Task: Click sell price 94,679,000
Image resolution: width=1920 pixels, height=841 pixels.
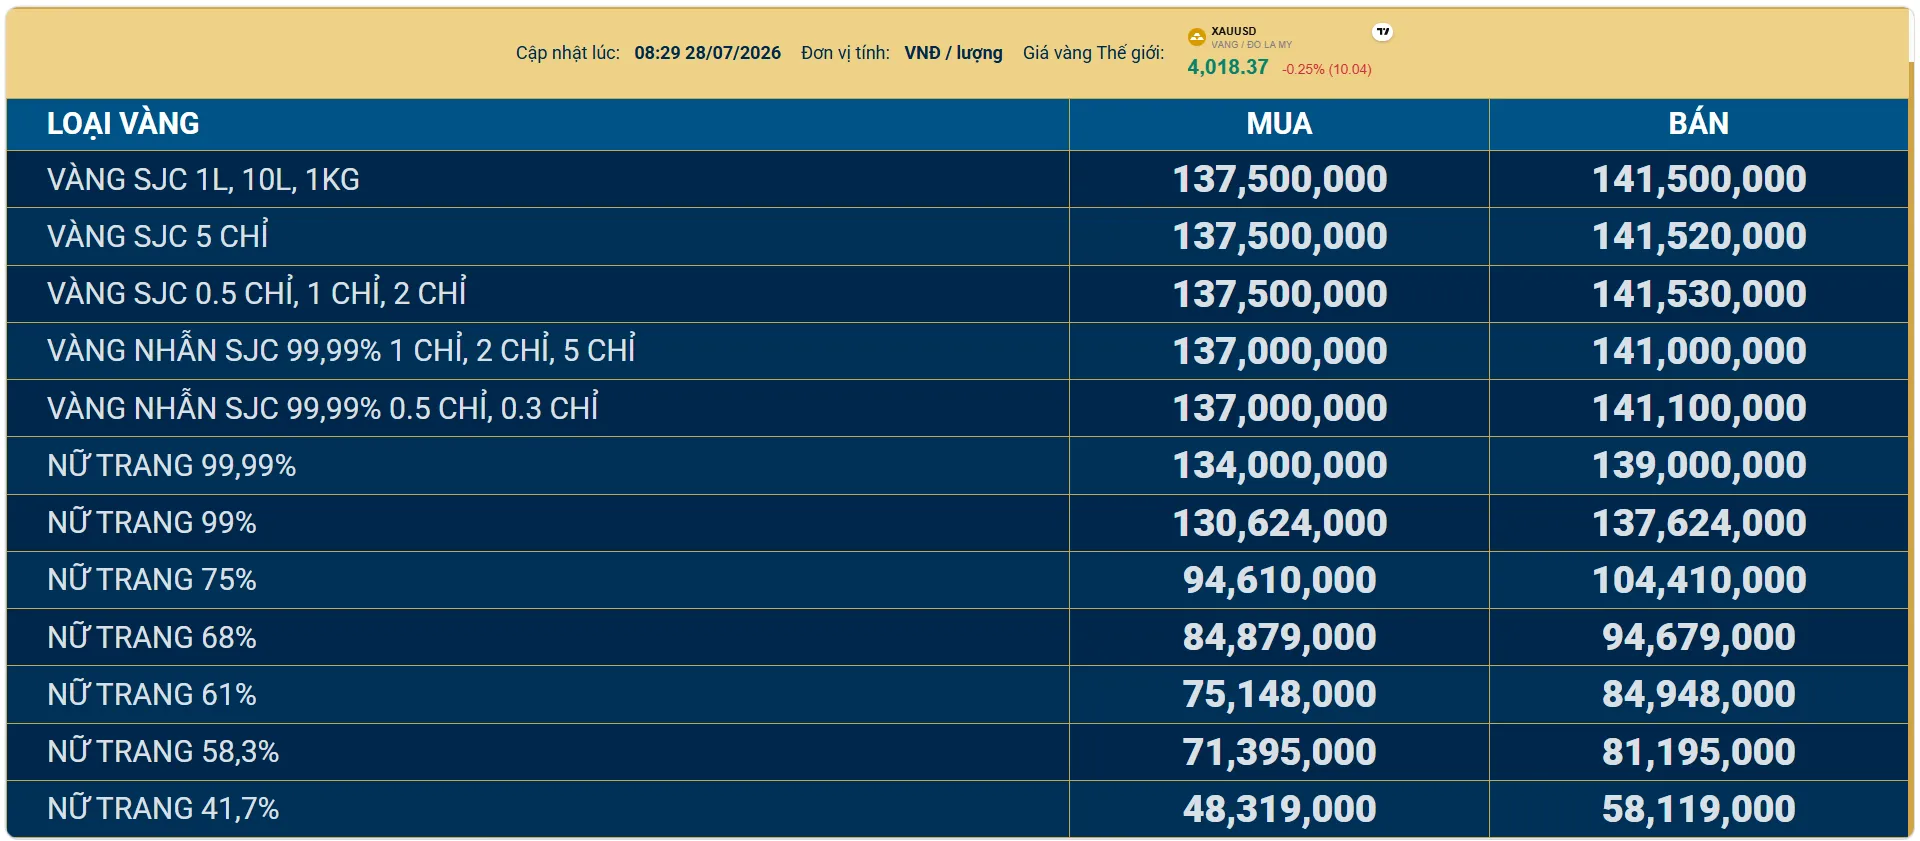Action: click(1699, 637)
